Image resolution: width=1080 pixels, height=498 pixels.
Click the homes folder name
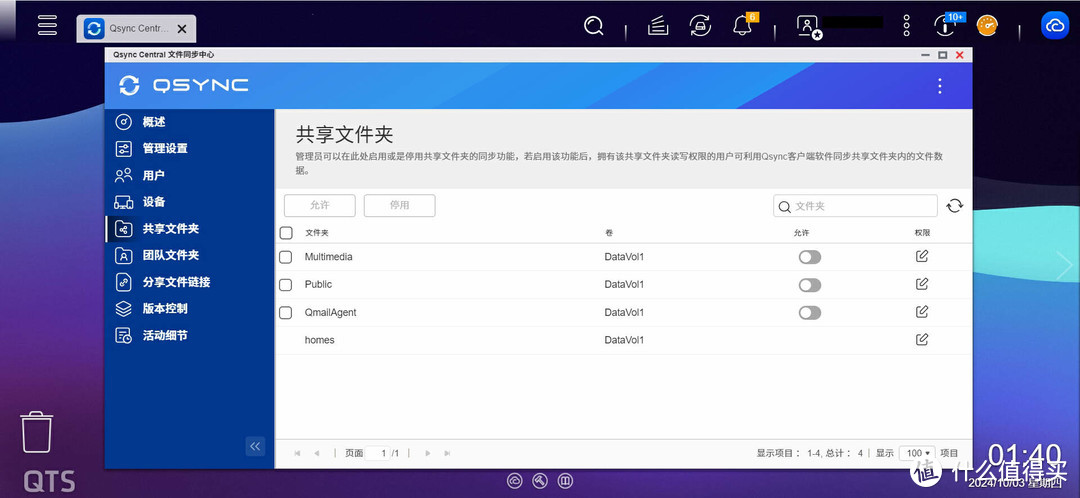point(320,340)
